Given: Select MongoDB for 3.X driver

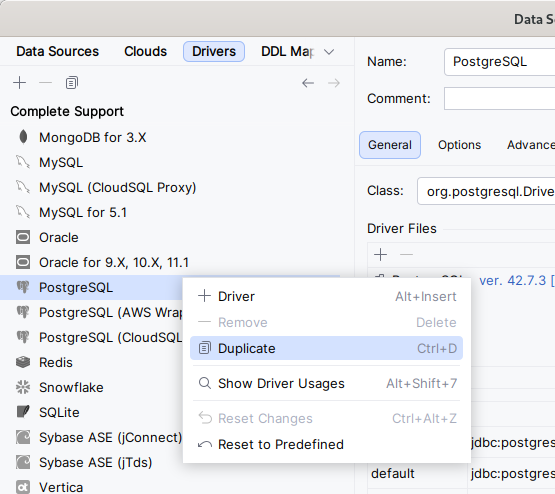Looking at the screenshot, I should pos(170,137).
